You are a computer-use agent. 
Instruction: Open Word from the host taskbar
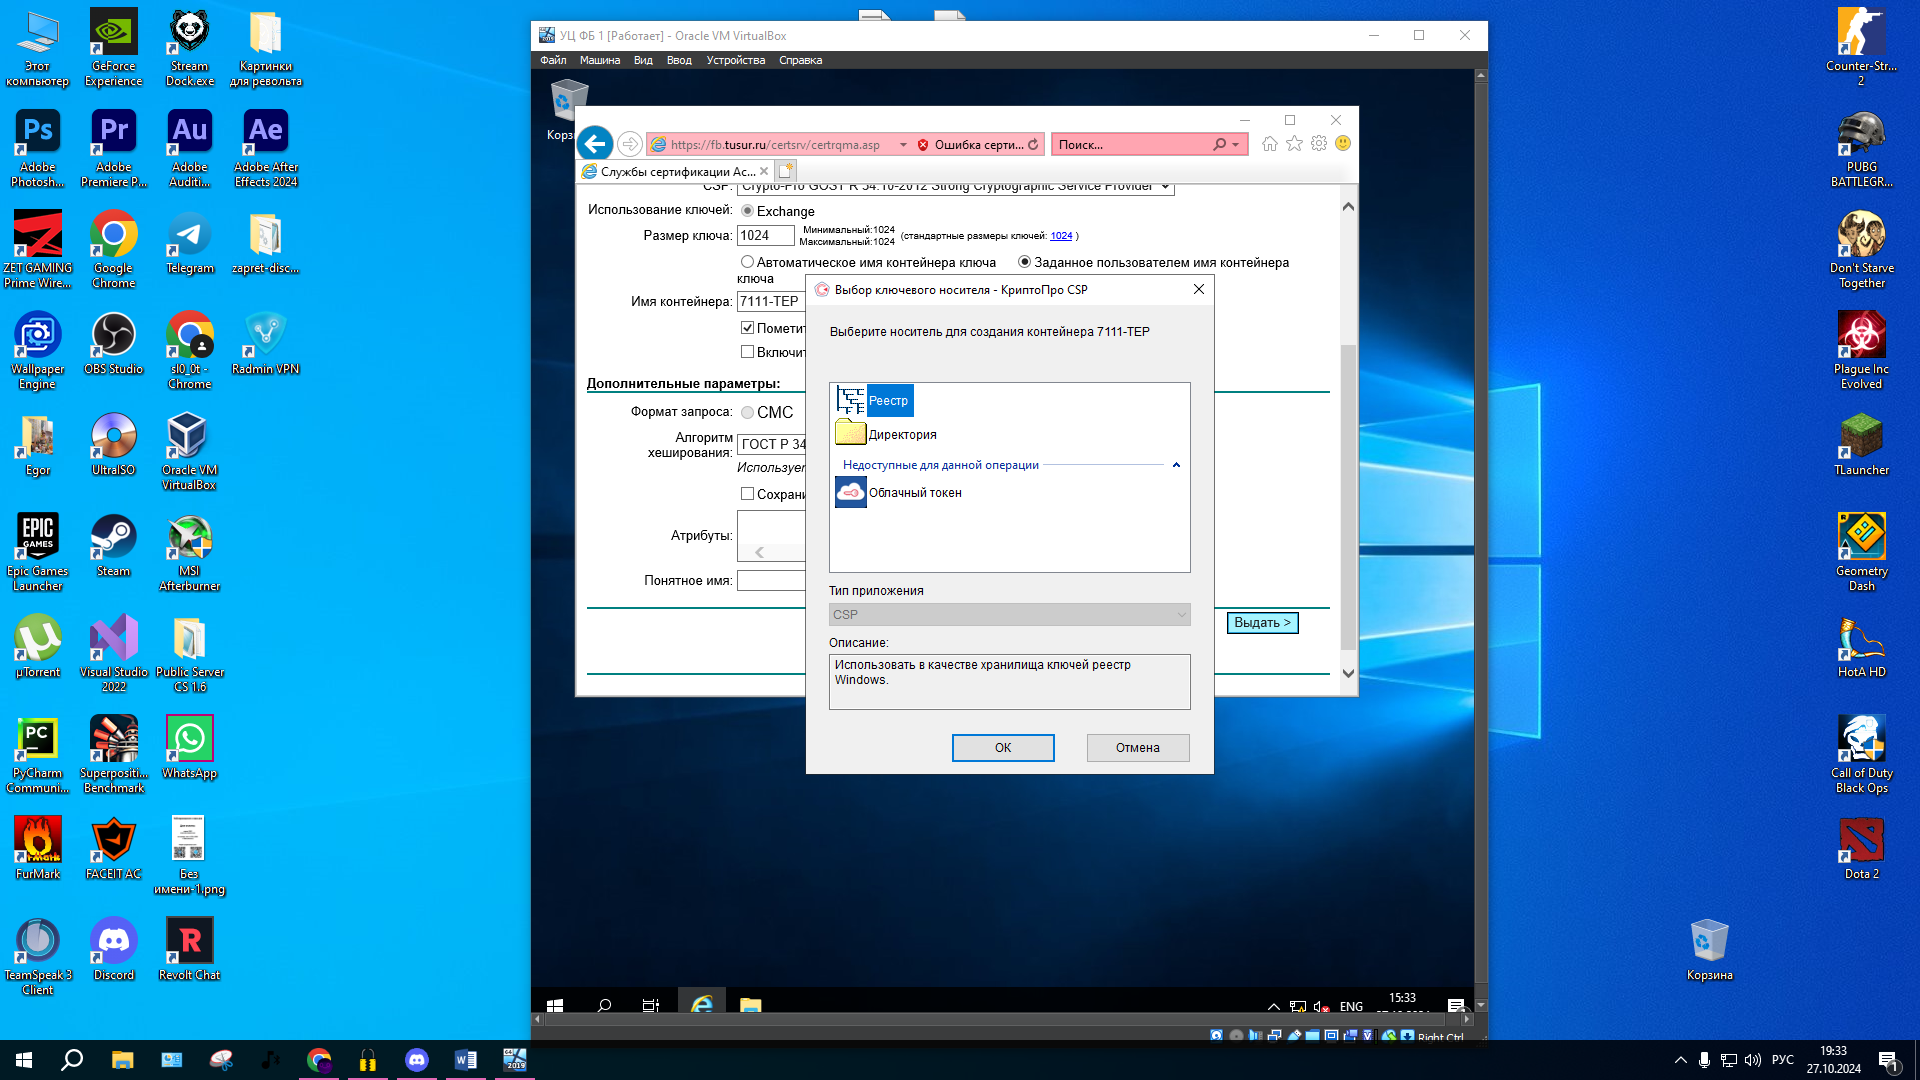coord(465,1060)
